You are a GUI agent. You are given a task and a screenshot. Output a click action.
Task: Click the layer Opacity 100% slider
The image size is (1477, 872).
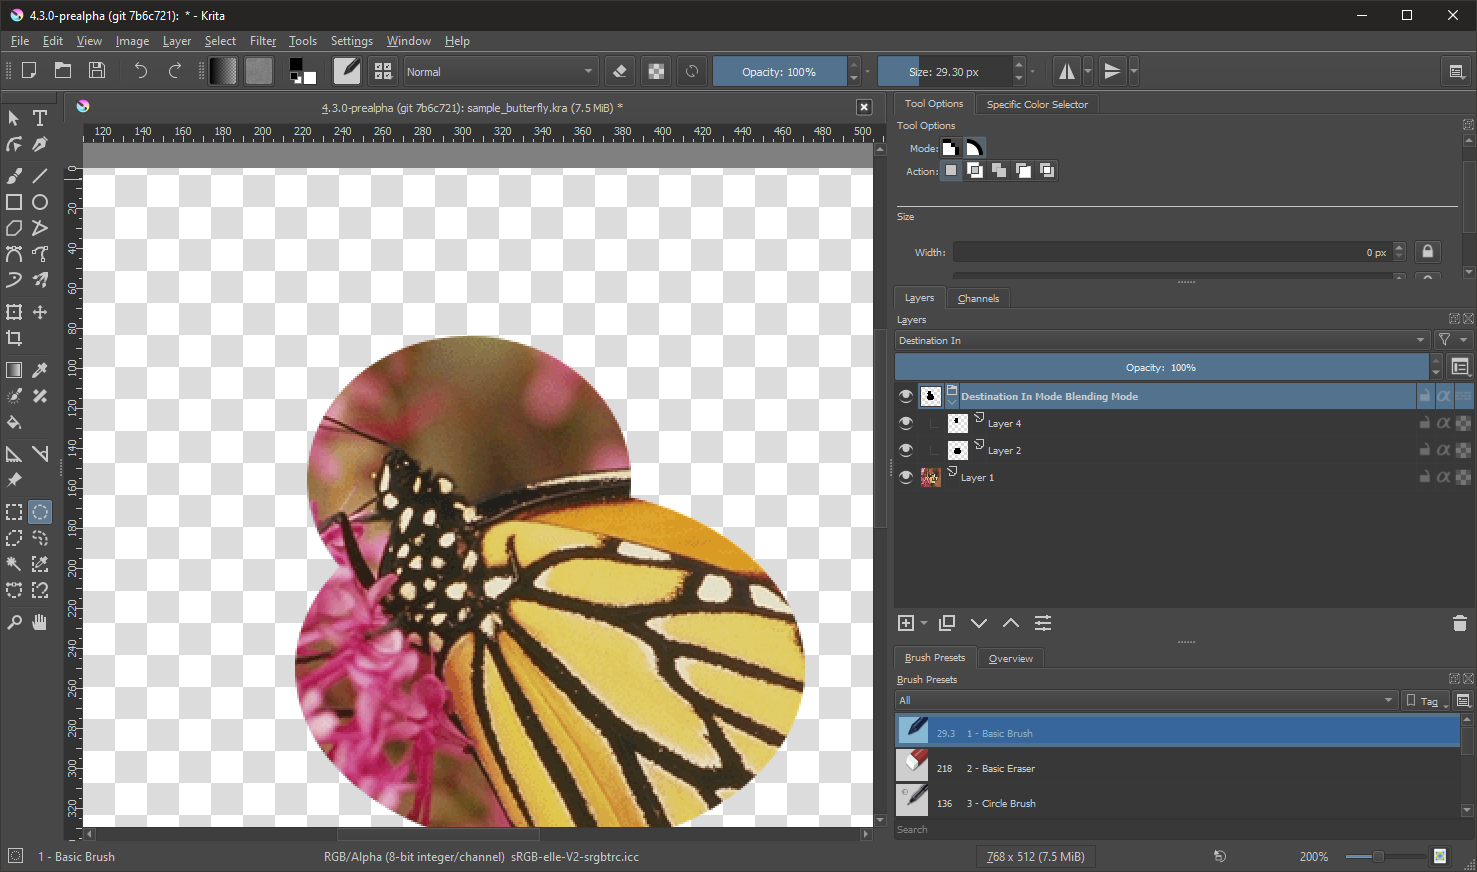click(x=1161, y=367)
